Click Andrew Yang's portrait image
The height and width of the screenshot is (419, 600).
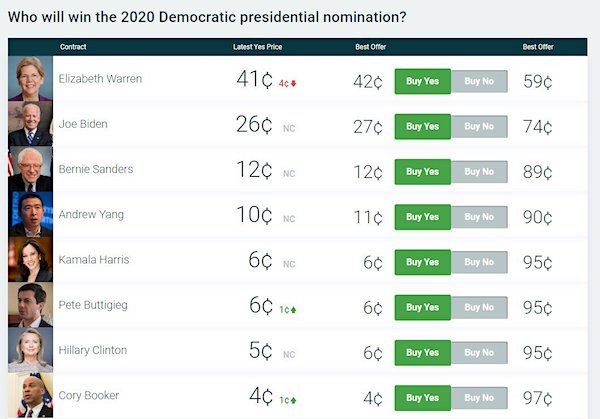(30, 214)
